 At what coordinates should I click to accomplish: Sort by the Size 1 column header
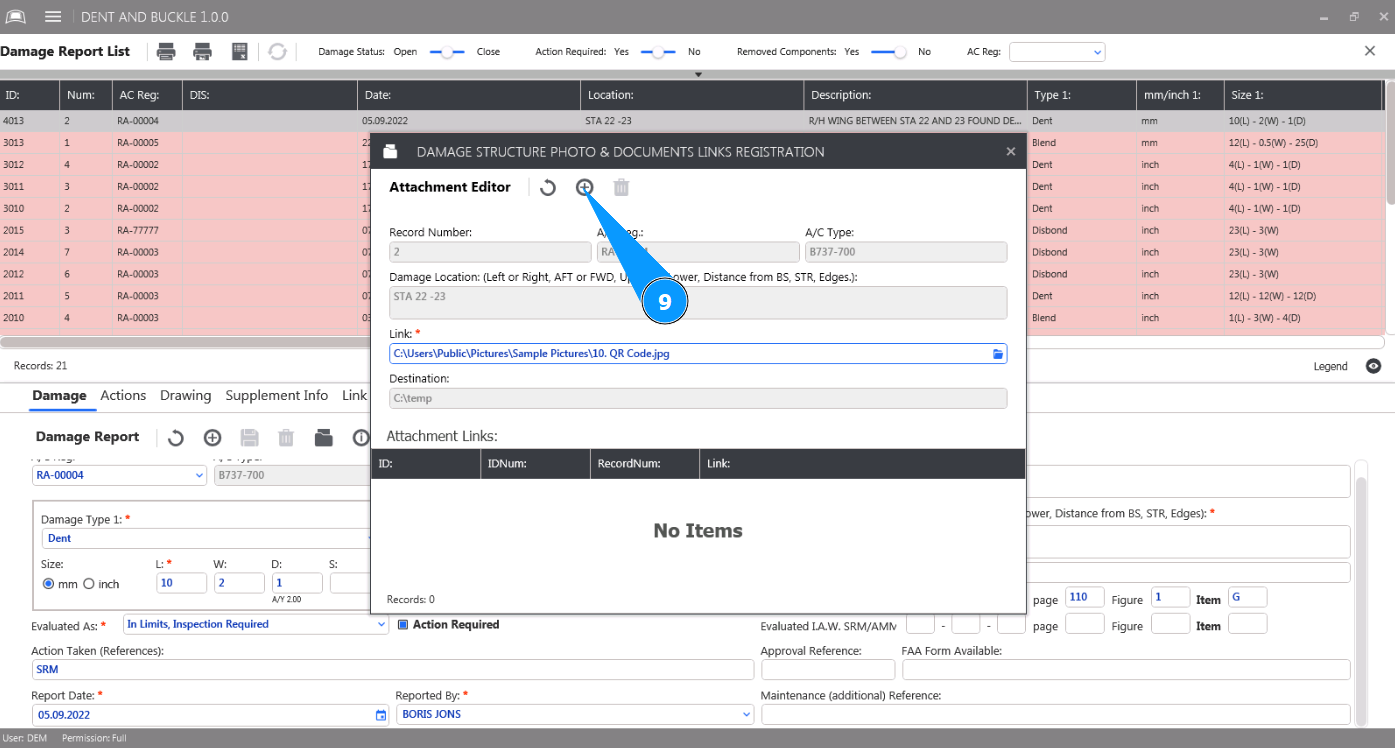pyautogui.click(x=1304, y=95)
